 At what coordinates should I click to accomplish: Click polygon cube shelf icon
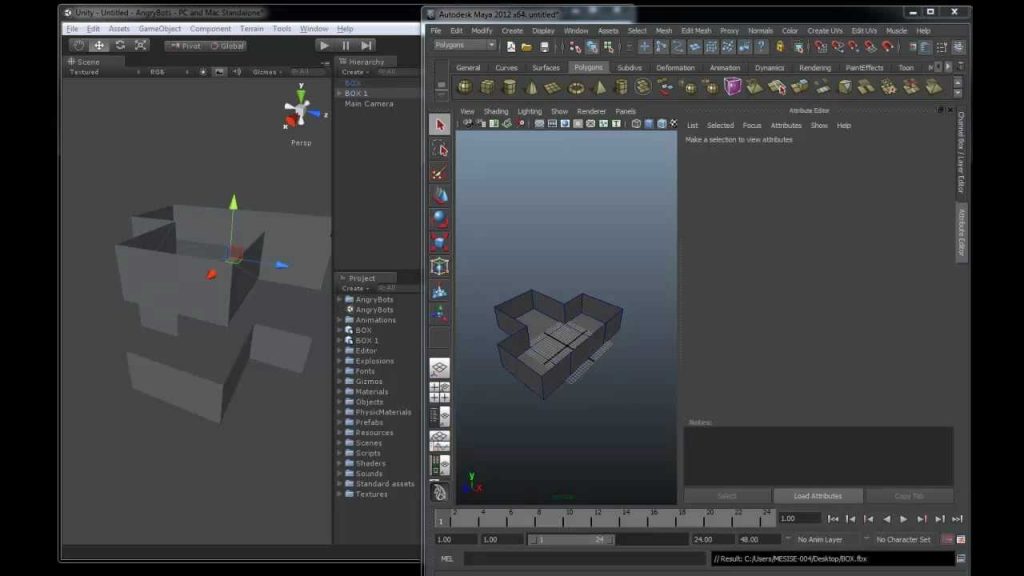[487, 87]
